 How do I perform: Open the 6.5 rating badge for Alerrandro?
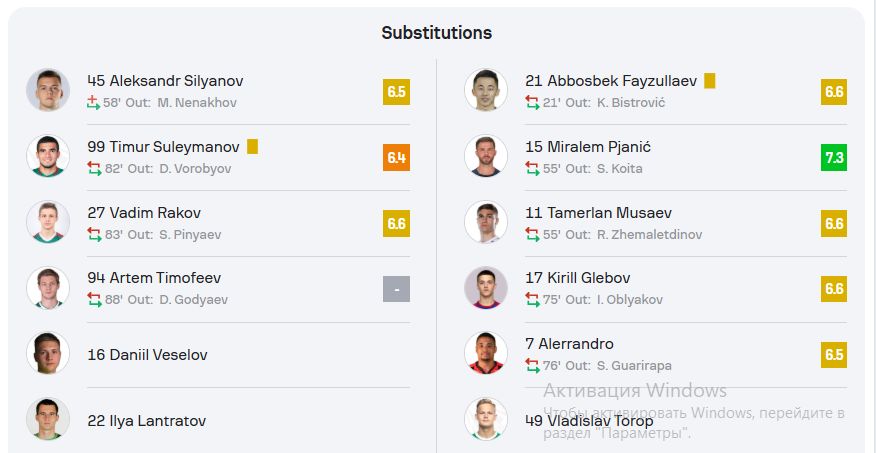coord(834,355)
